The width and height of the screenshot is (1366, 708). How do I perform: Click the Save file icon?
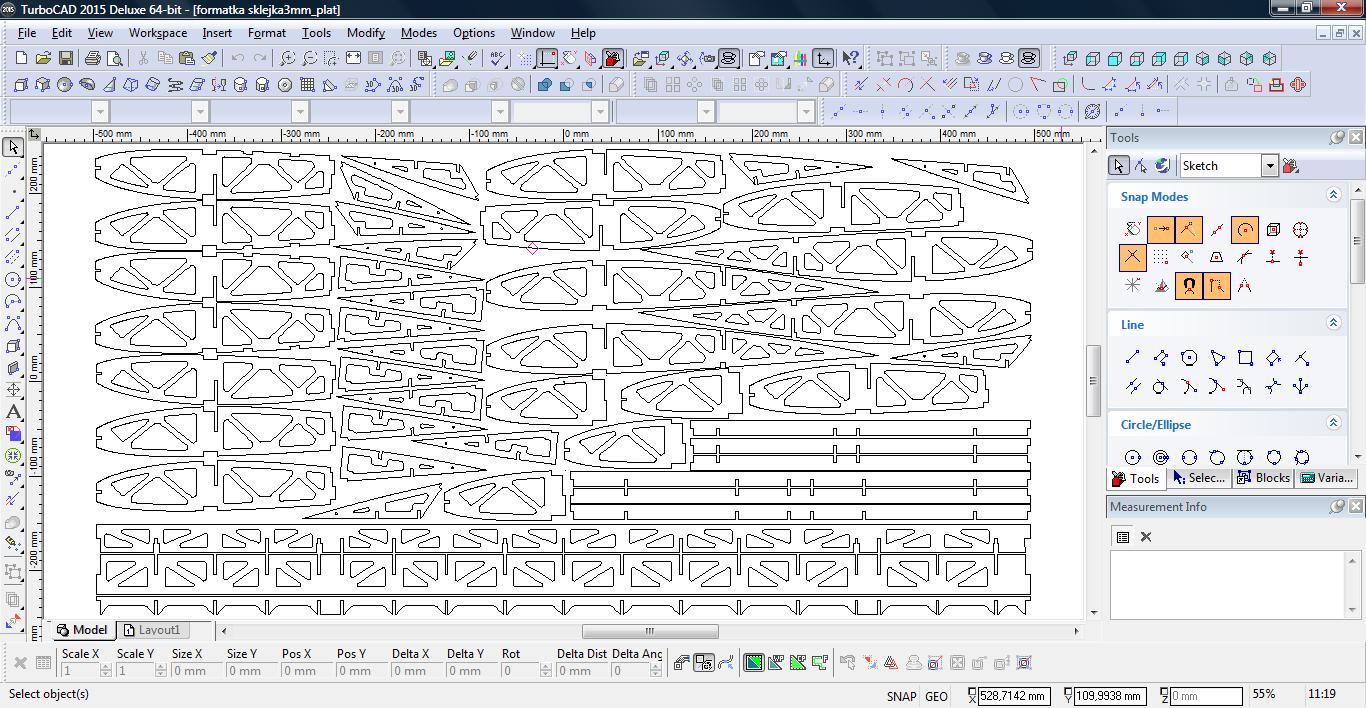[66, 59]
